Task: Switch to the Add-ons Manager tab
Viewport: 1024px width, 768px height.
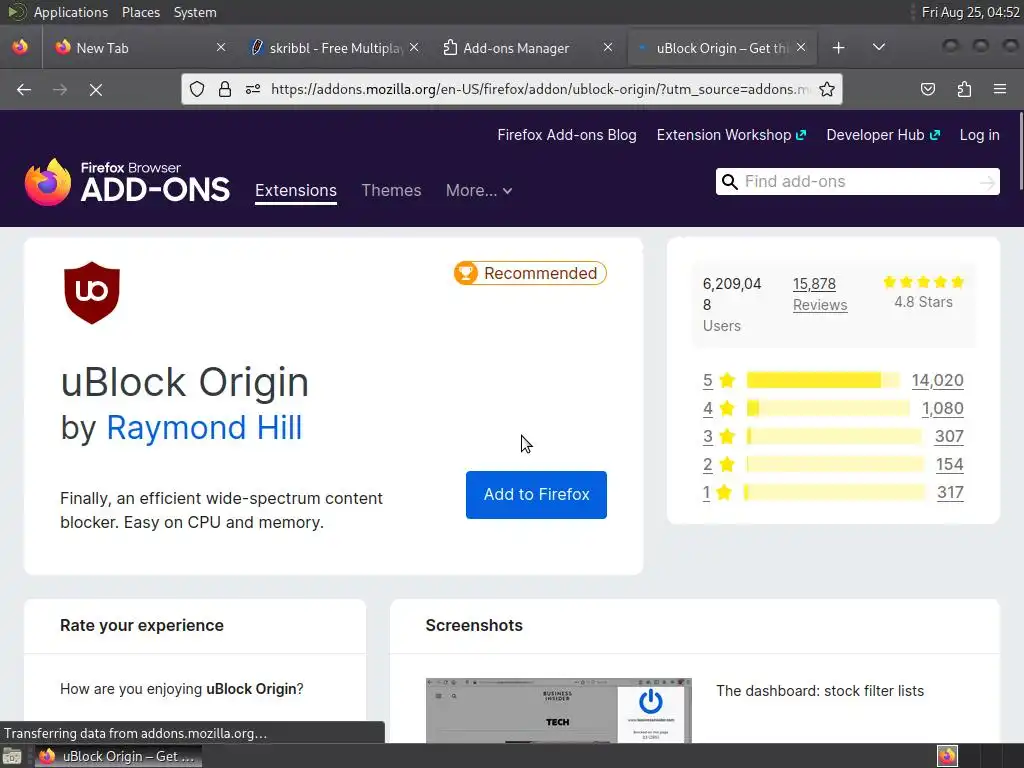Action: [x=528, y=48]
